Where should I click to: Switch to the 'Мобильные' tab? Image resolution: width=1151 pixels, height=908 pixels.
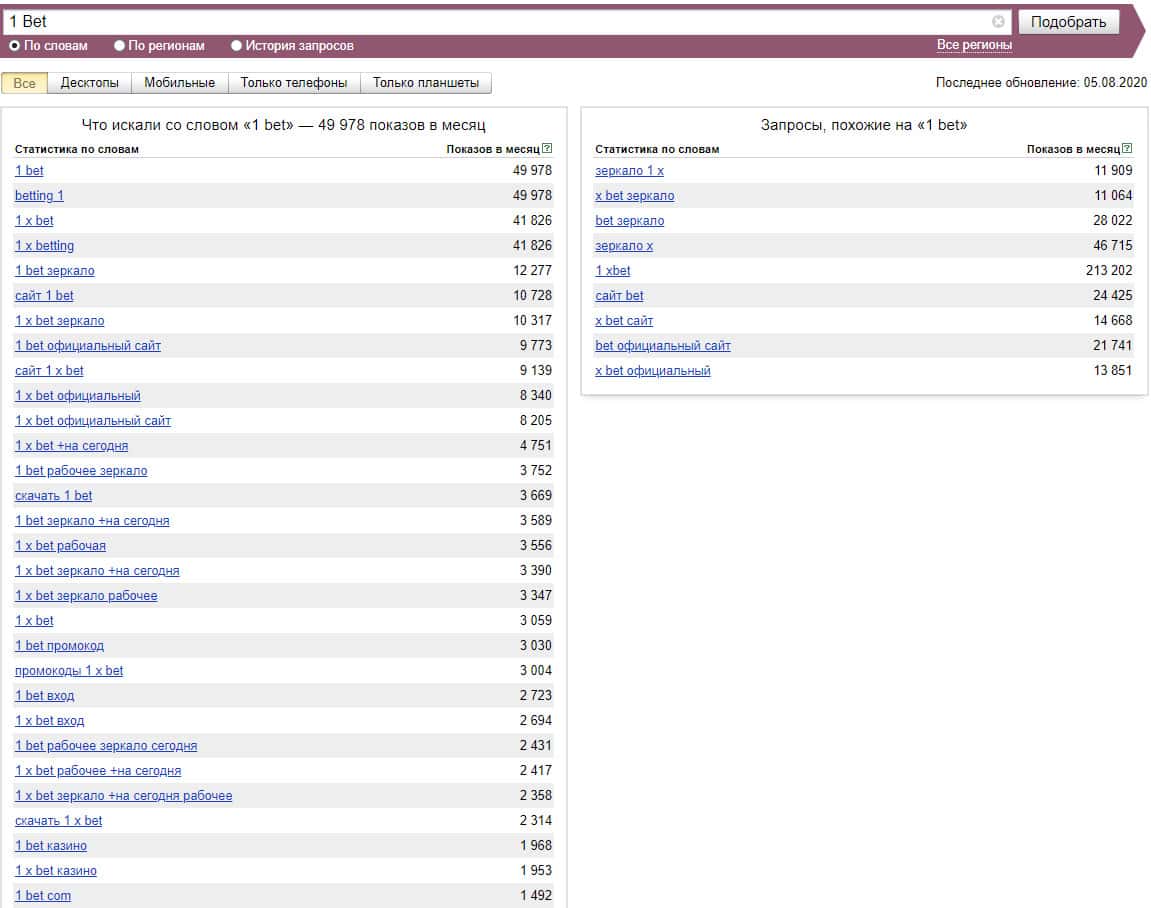pyautogui.click(x=179, y=83)
